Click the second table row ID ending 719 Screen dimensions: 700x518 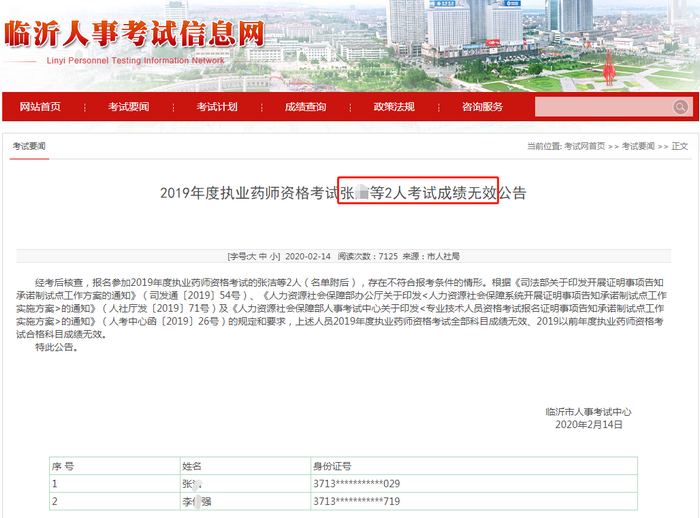[356, 500]
